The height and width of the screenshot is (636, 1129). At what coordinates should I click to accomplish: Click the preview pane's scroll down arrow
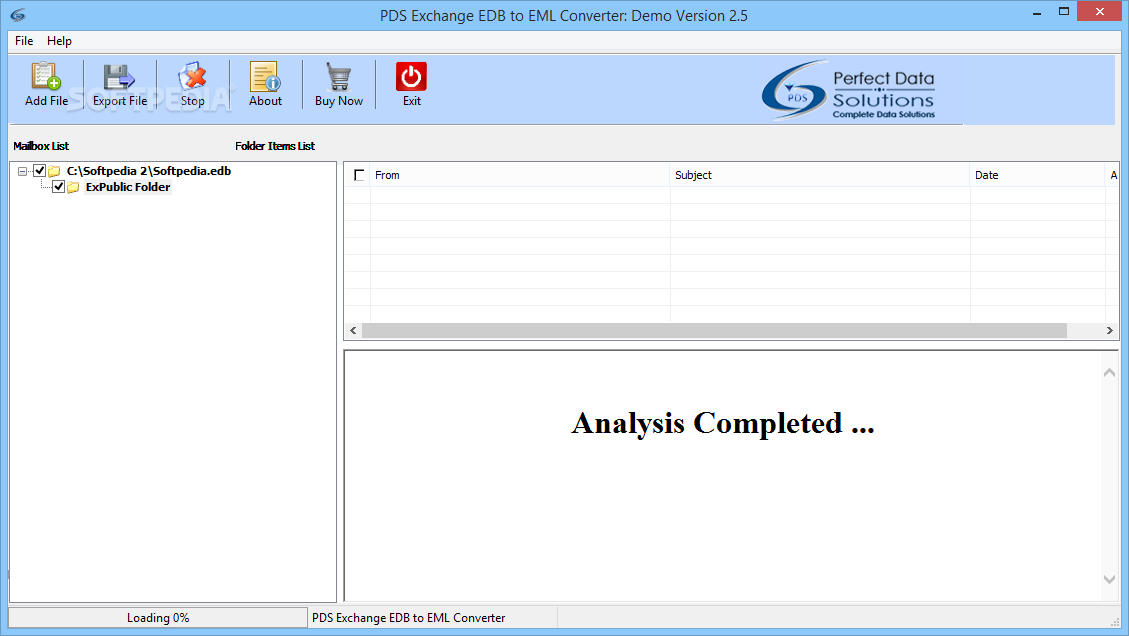1110,579
